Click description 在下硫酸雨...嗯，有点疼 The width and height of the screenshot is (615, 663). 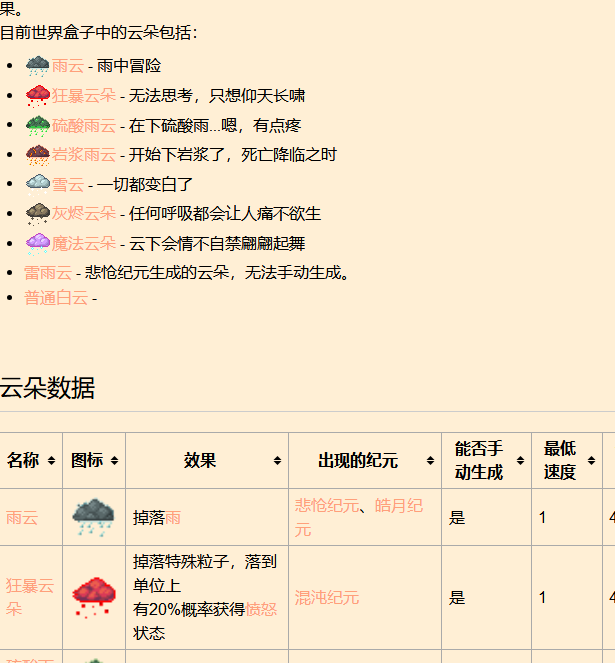[215, 126]
